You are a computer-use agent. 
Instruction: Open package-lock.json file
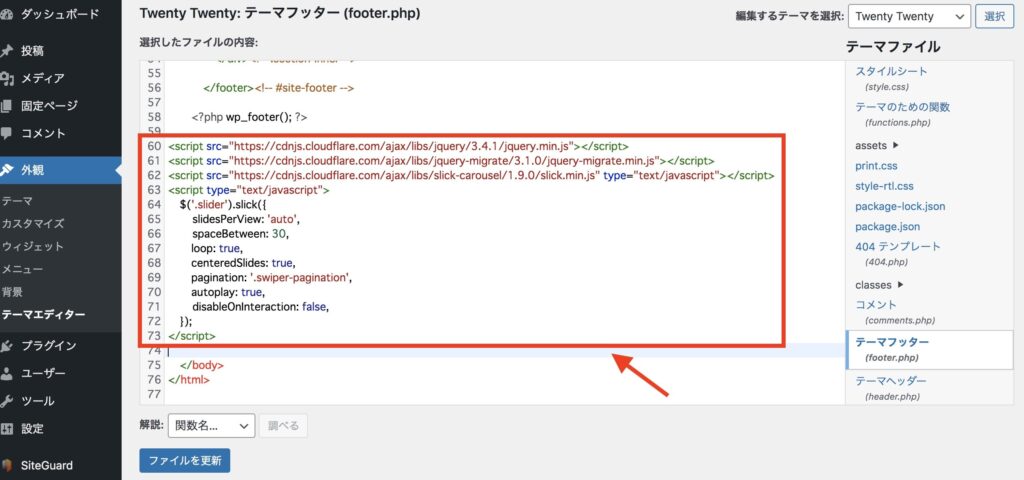tap(900, 206)
